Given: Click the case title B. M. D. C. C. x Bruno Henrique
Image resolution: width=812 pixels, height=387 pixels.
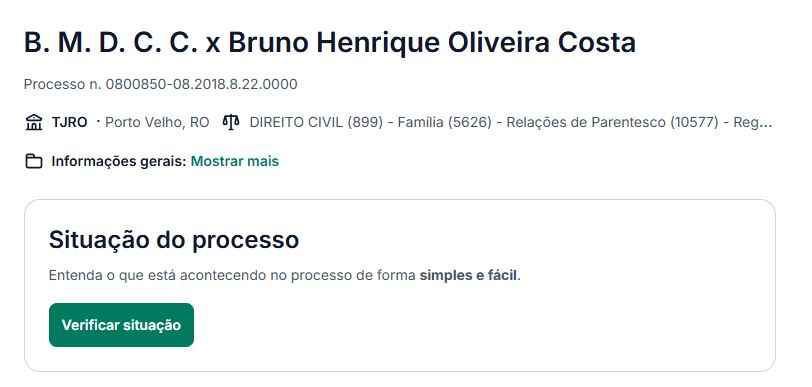Looking at the screenshot, I should click(330, 42).
